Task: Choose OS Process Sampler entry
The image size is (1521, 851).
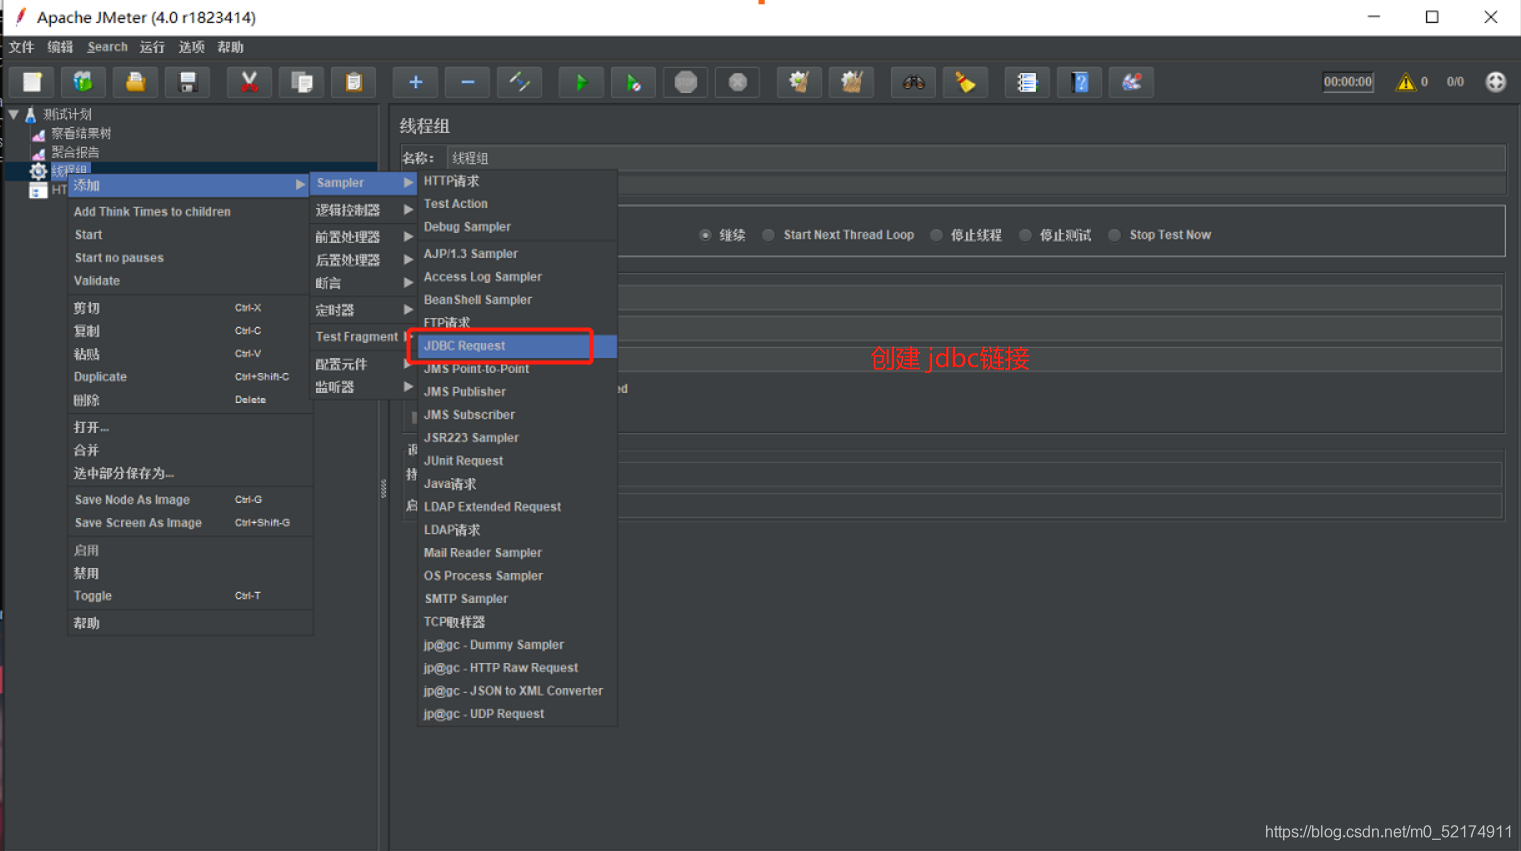Action: coord(517,576)
